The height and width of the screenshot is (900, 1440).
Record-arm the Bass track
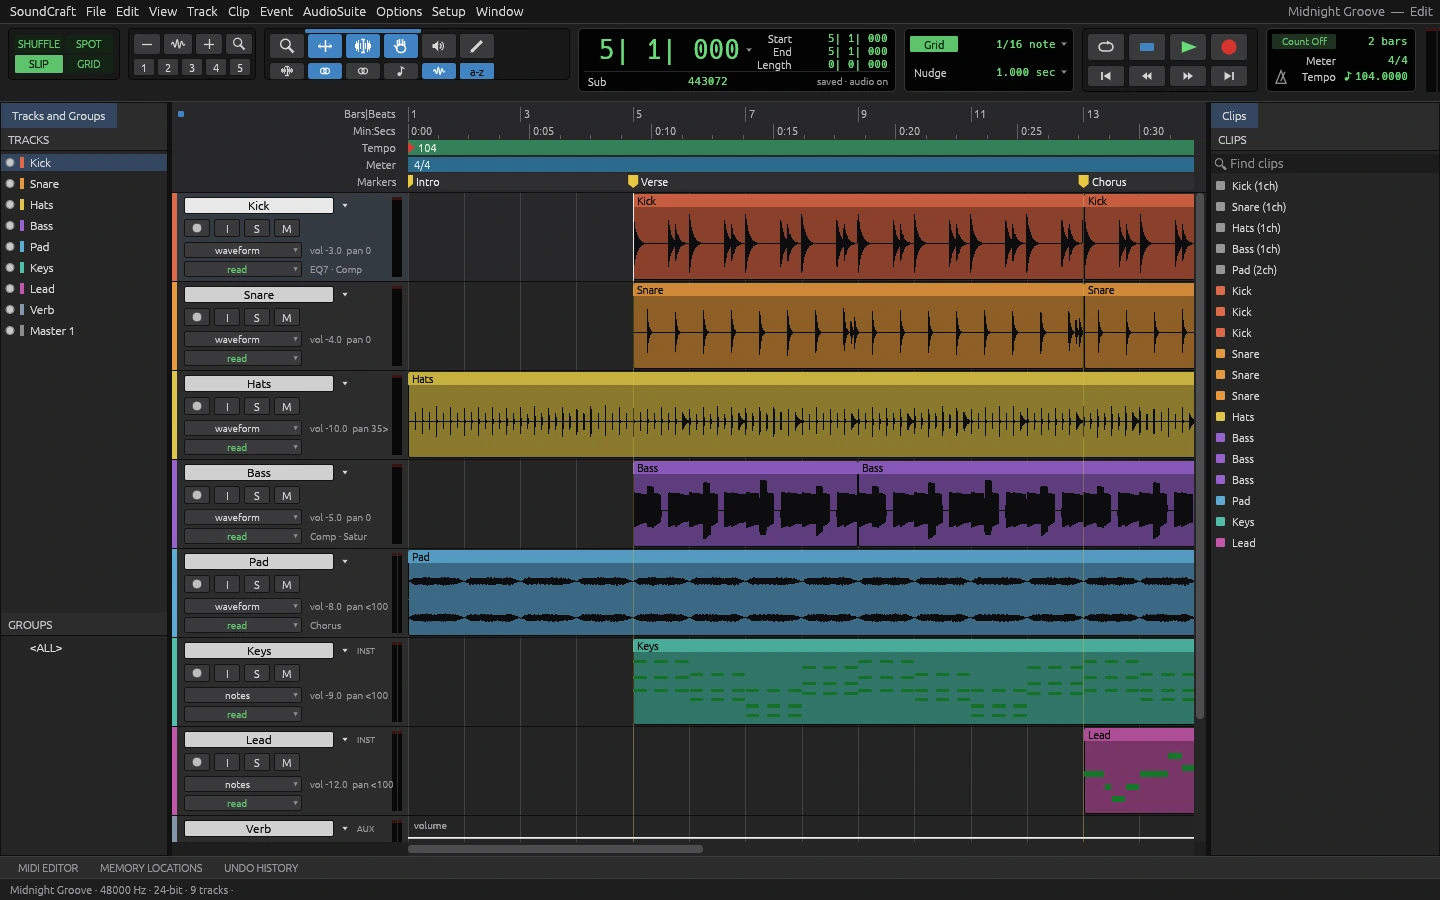click(x=197, y=496)
